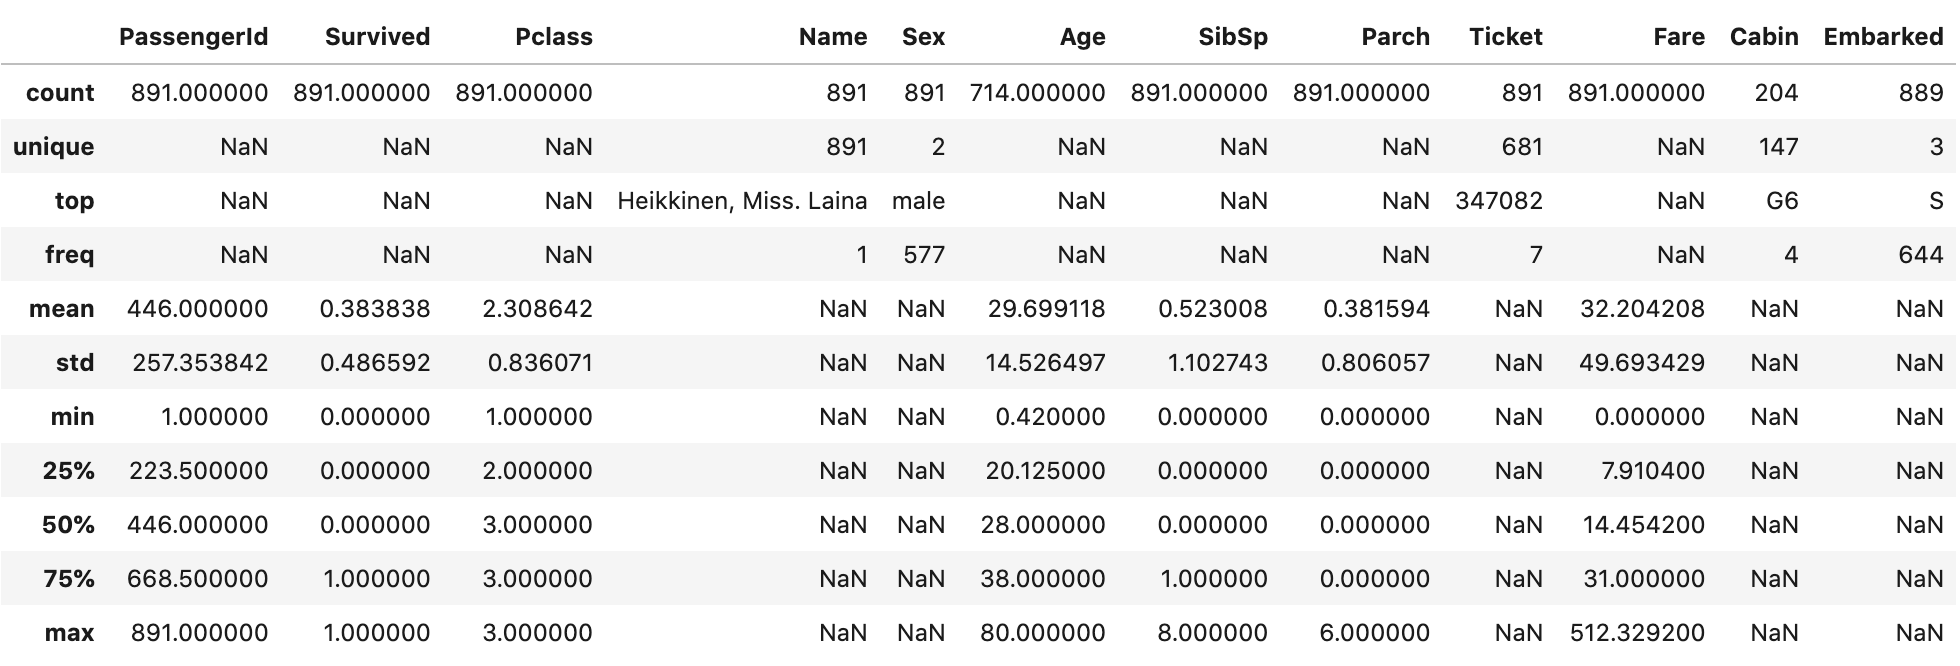Select the Survived column header

click(377, 37)
